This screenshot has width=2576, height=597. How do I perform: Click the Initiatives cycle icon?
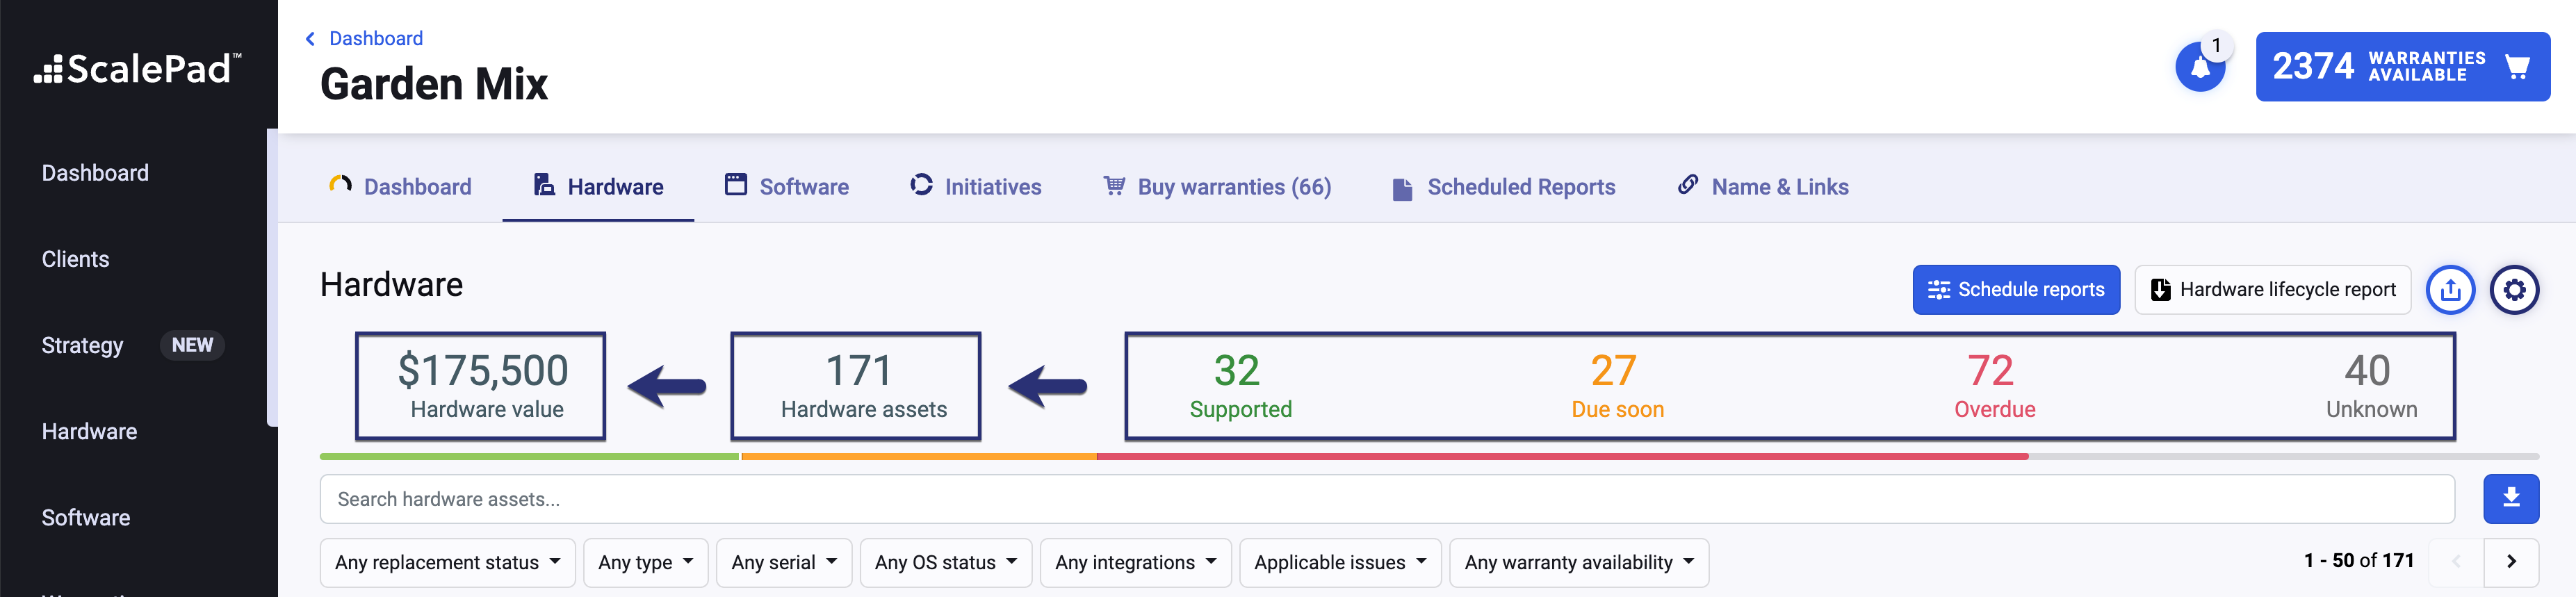(921, 185)
